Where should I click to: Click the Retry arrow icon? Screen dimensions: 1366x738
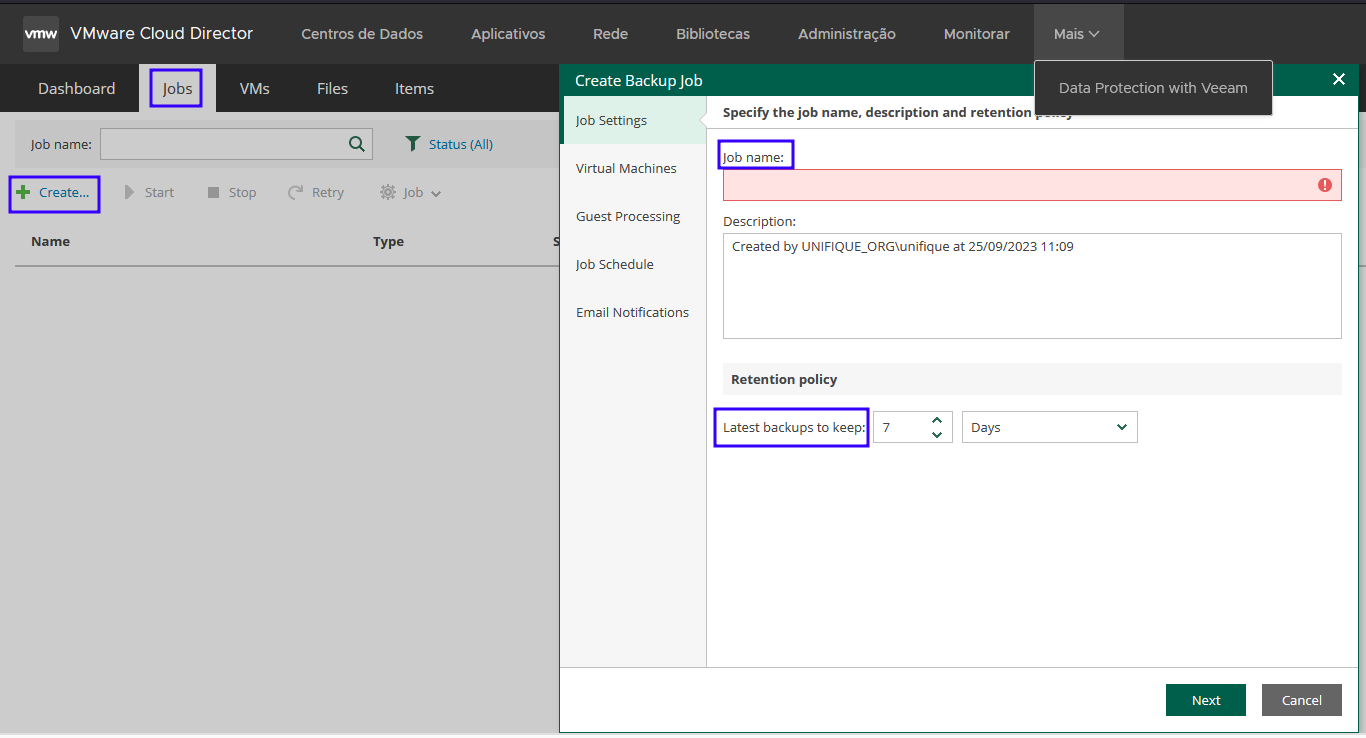click(295, 192)
